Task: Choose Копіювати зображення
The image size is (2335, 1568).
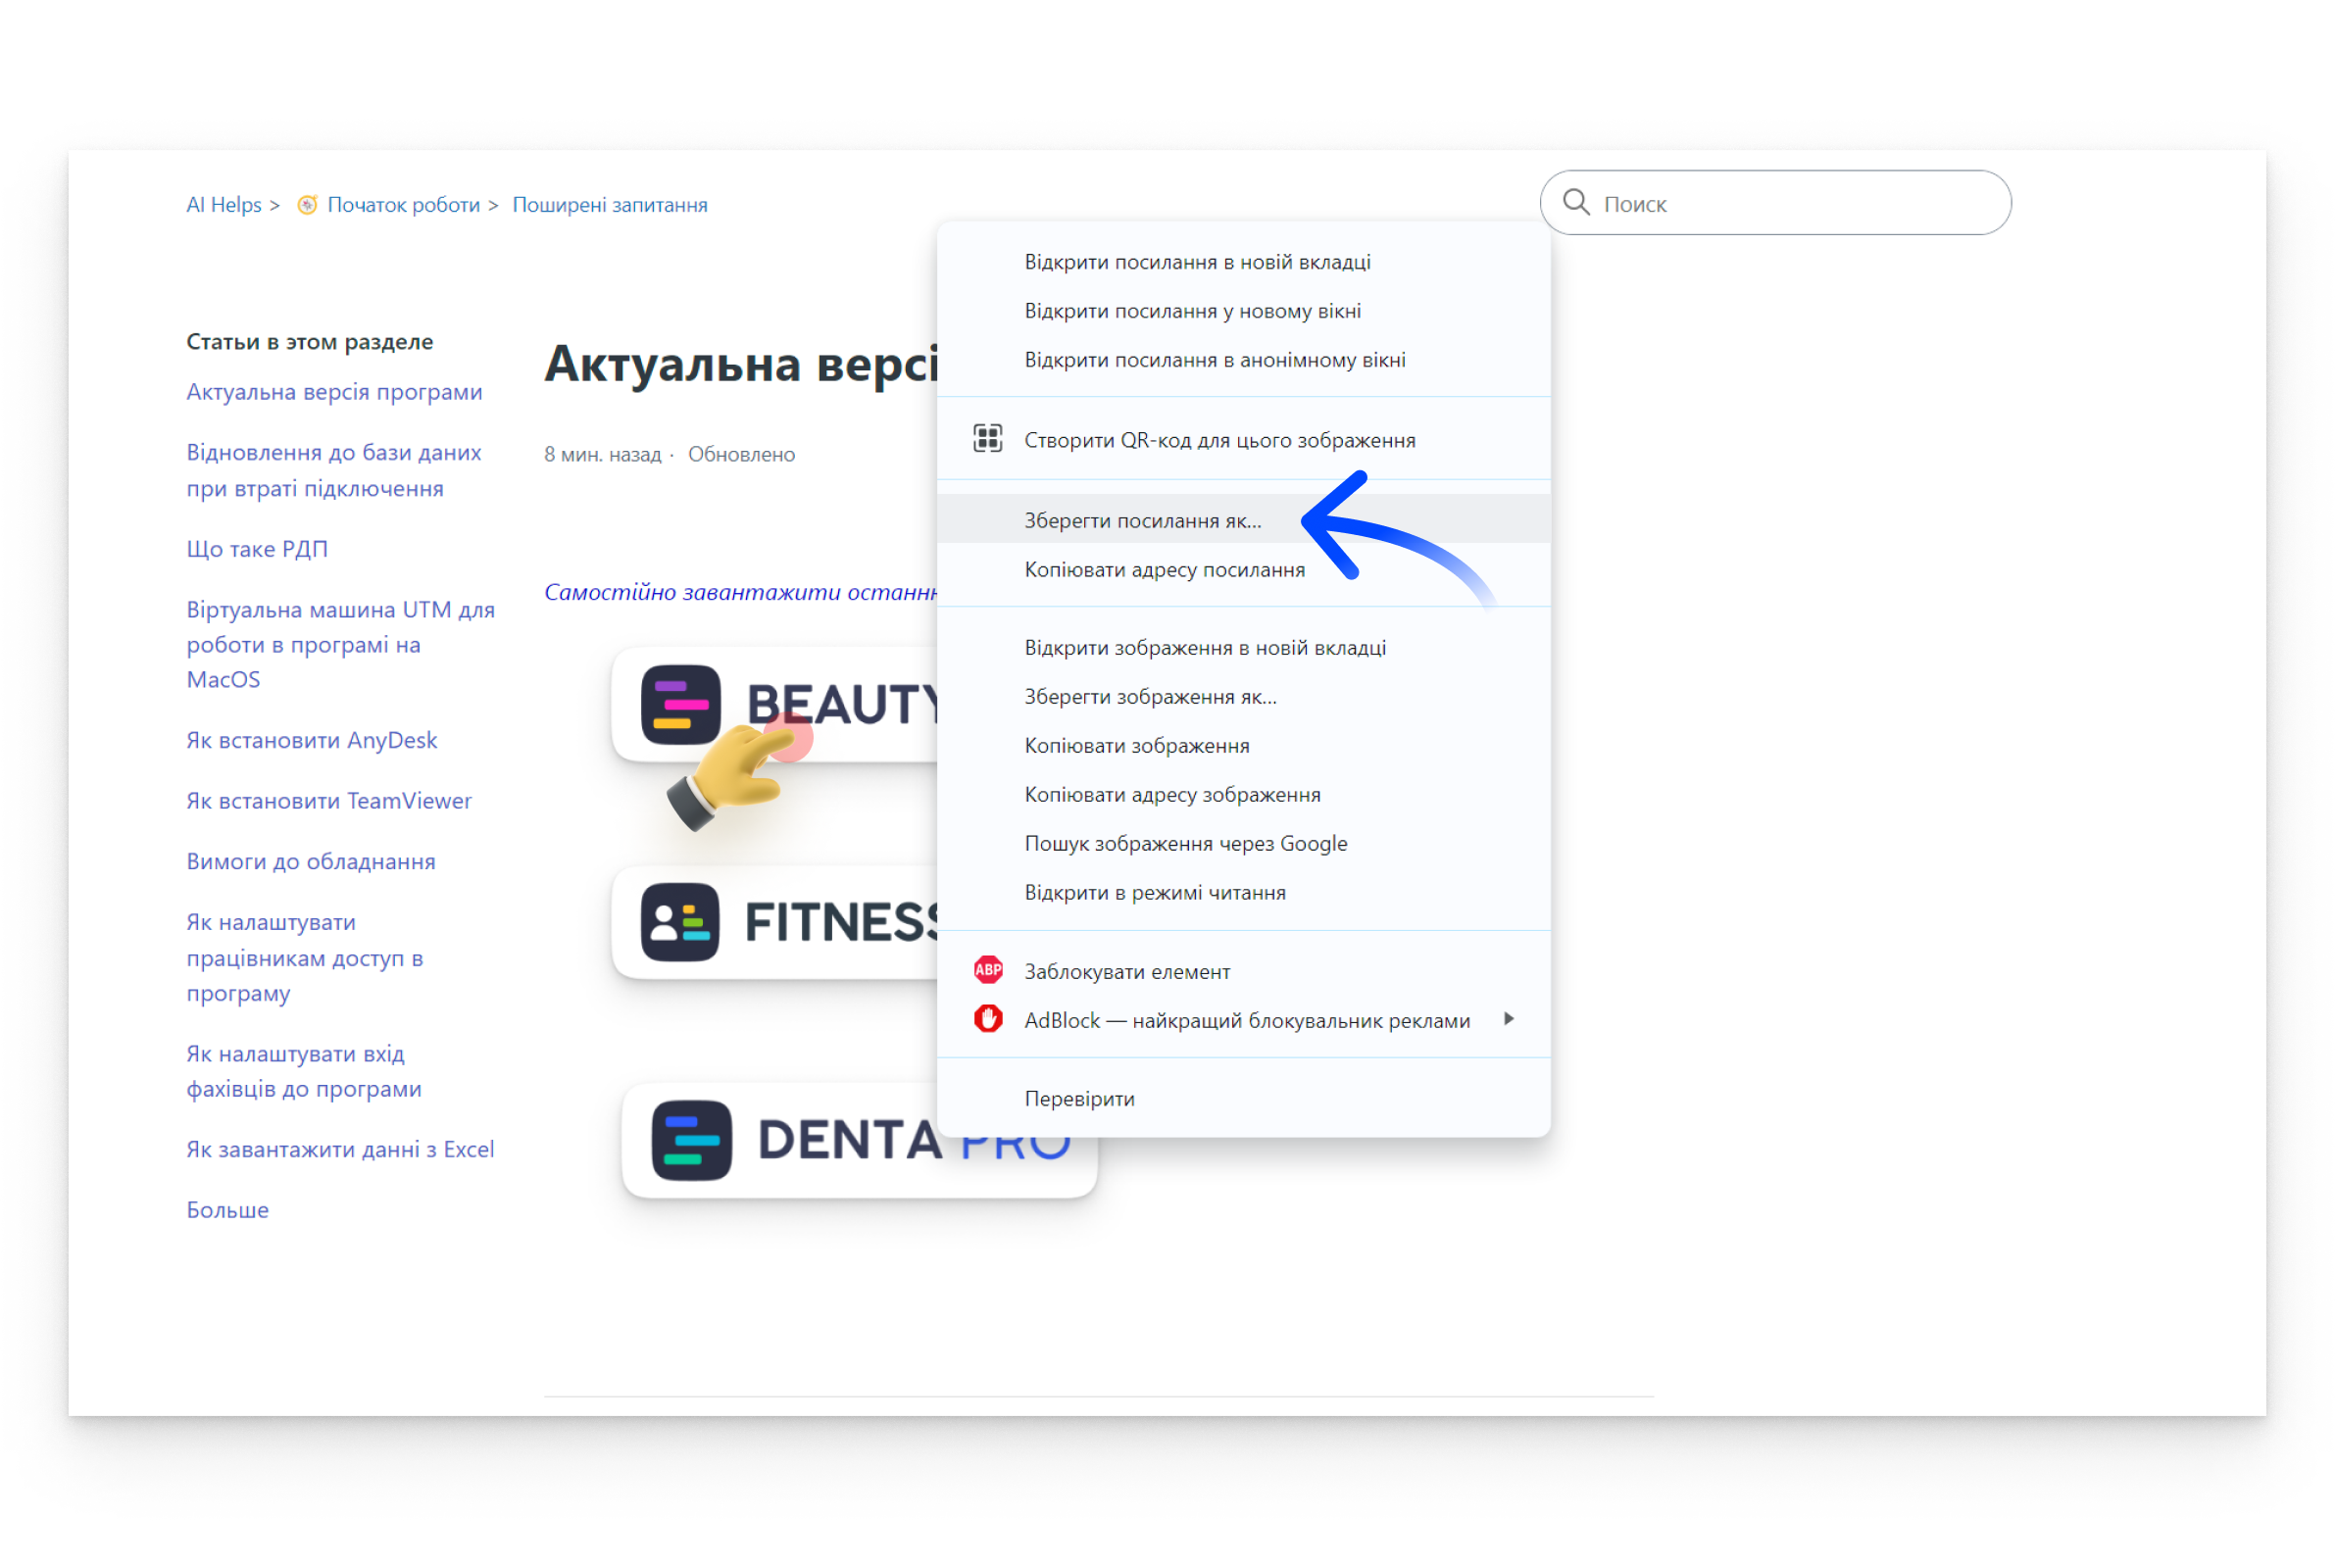Action: (1243, 746)
